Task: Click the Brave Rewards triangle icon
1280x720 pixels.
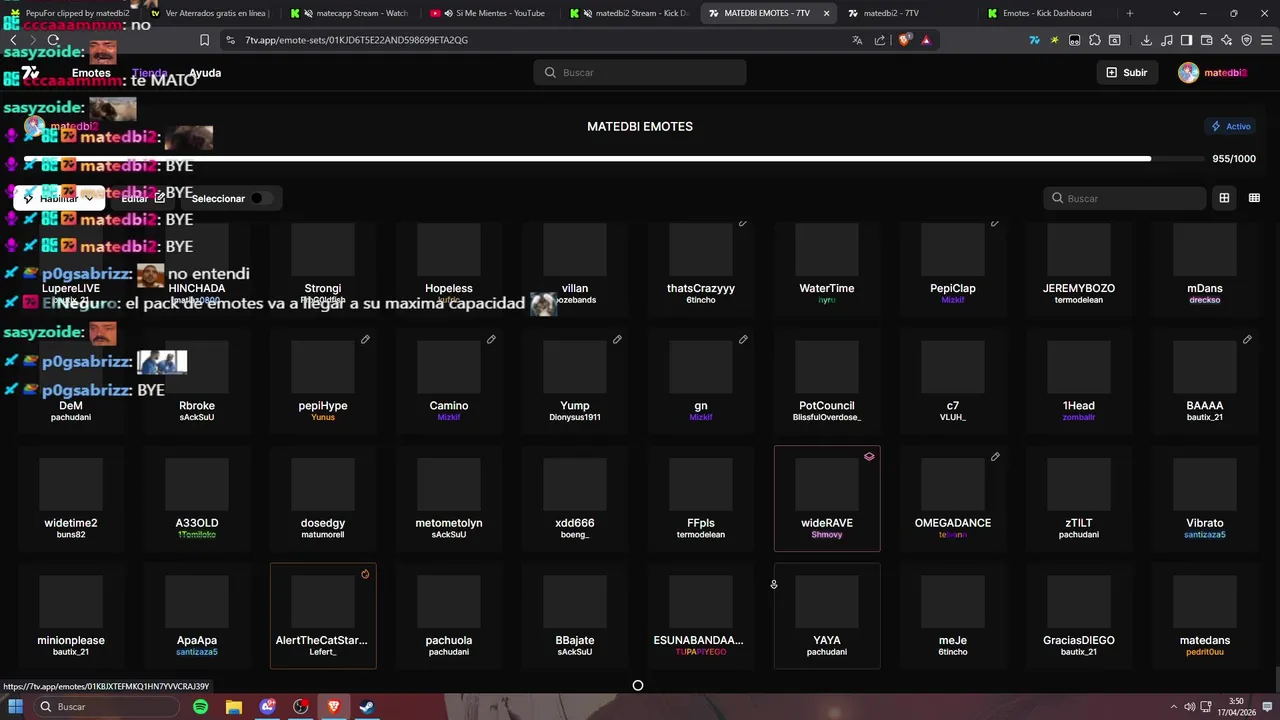Action: [x=926, y=40]
